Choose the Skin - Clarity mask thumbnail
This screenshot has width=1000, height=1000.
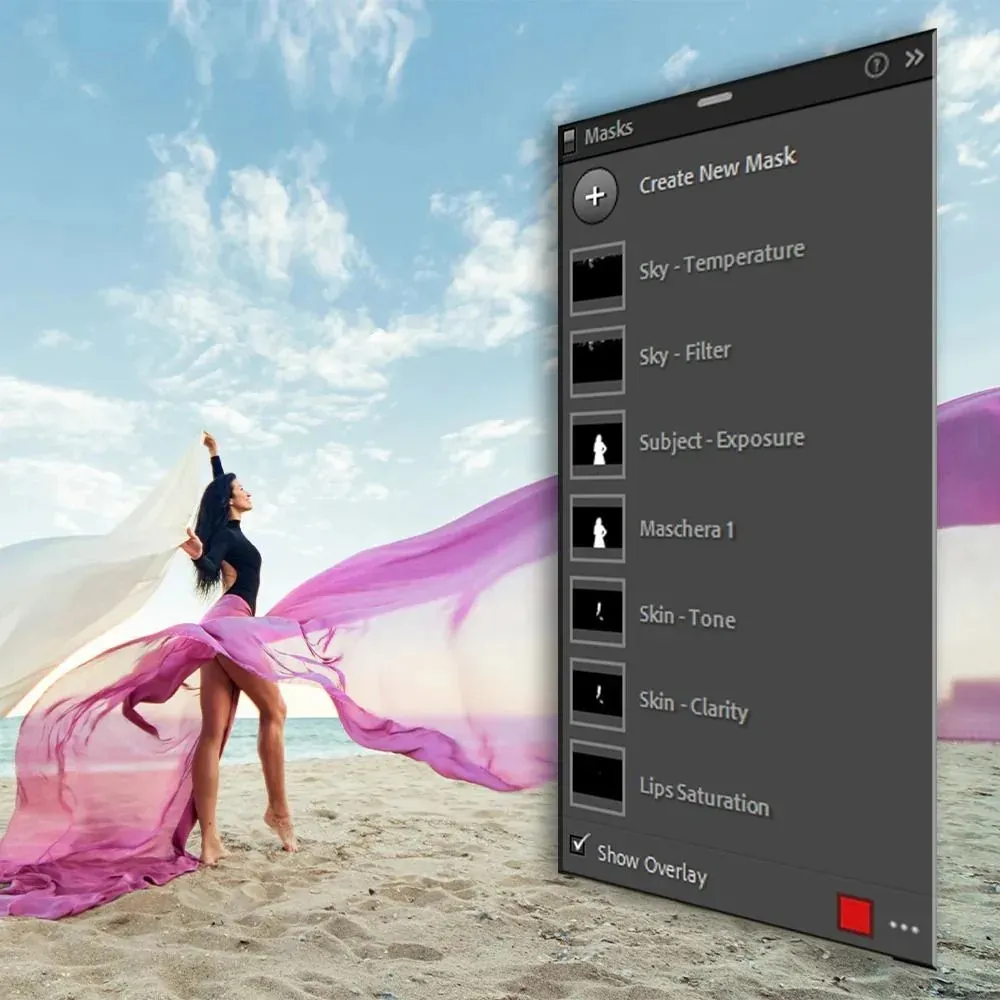pos(598,694)
